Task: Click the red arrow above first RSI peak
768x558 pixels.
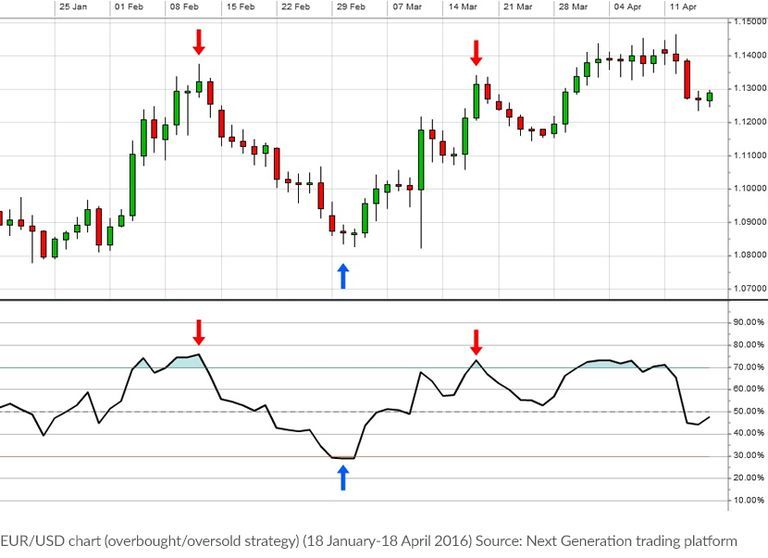Action: click(x=198, y=333)
